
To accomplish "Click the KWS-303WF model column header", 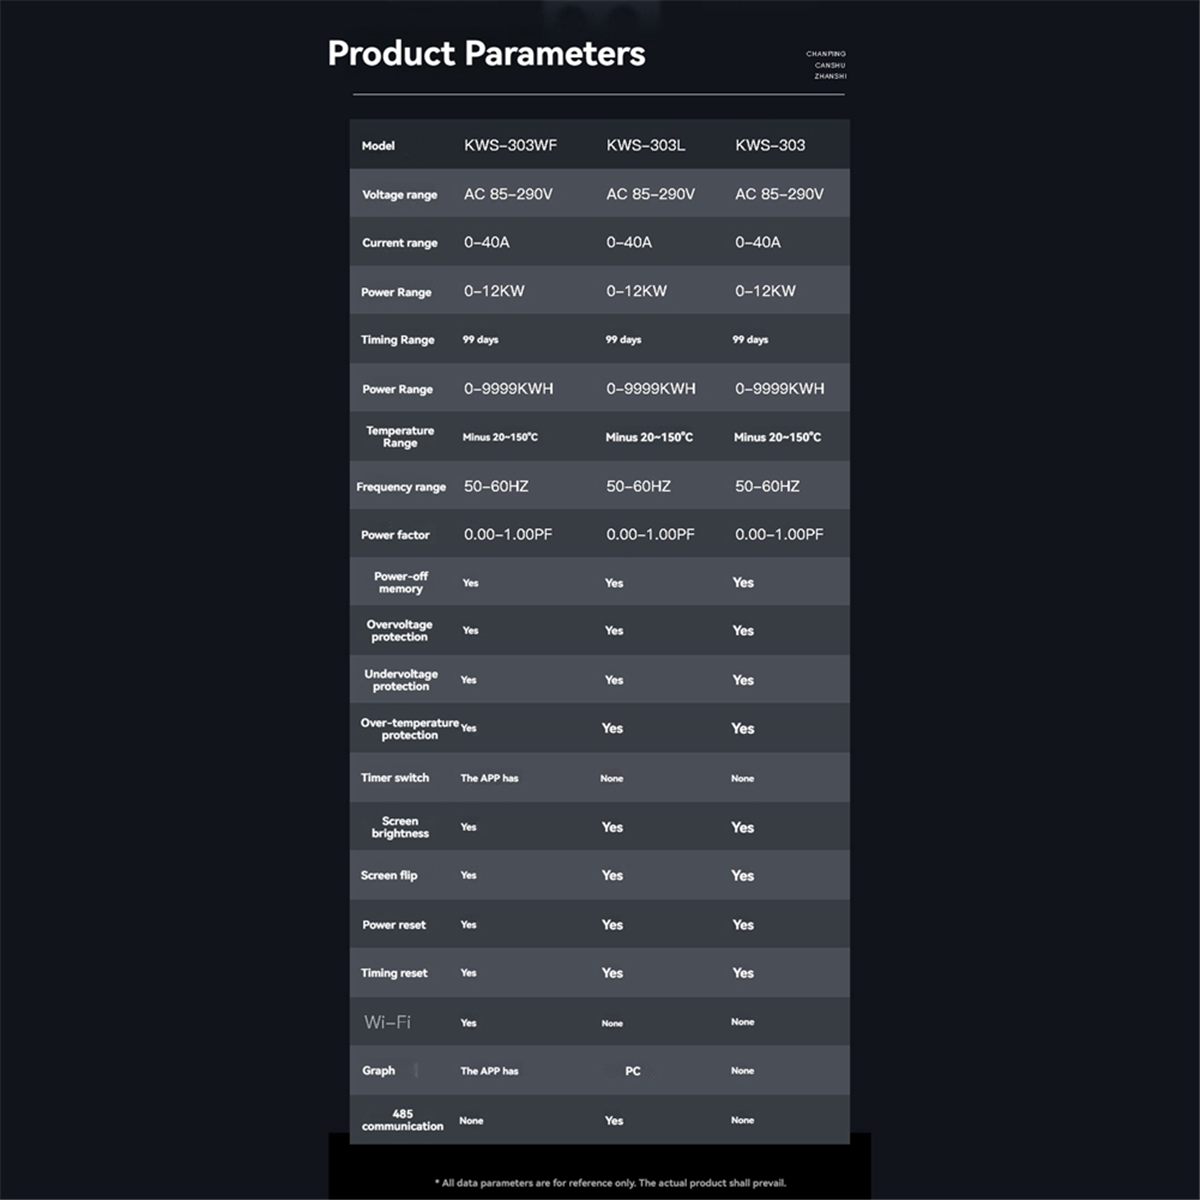I will (x=510, y=145).
